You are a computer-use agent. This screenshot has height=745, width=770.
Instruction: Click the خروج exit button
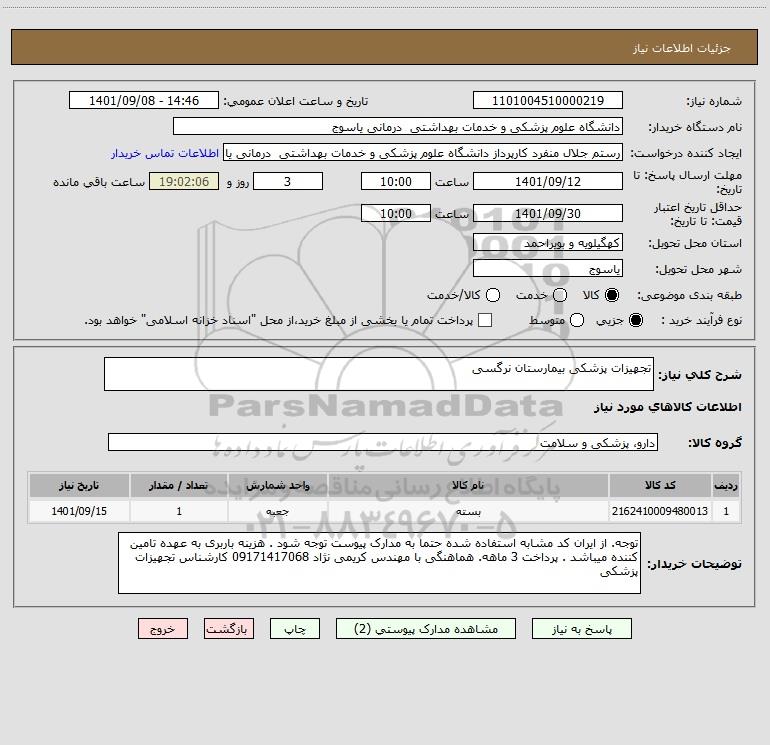(x=163, y=629)
